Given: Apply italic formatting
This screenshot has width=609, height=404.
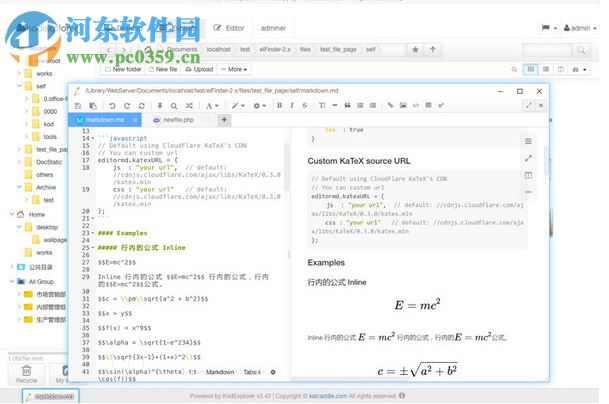Looking at the screenshot, I should pyautogui.click(x=292, y=105).
